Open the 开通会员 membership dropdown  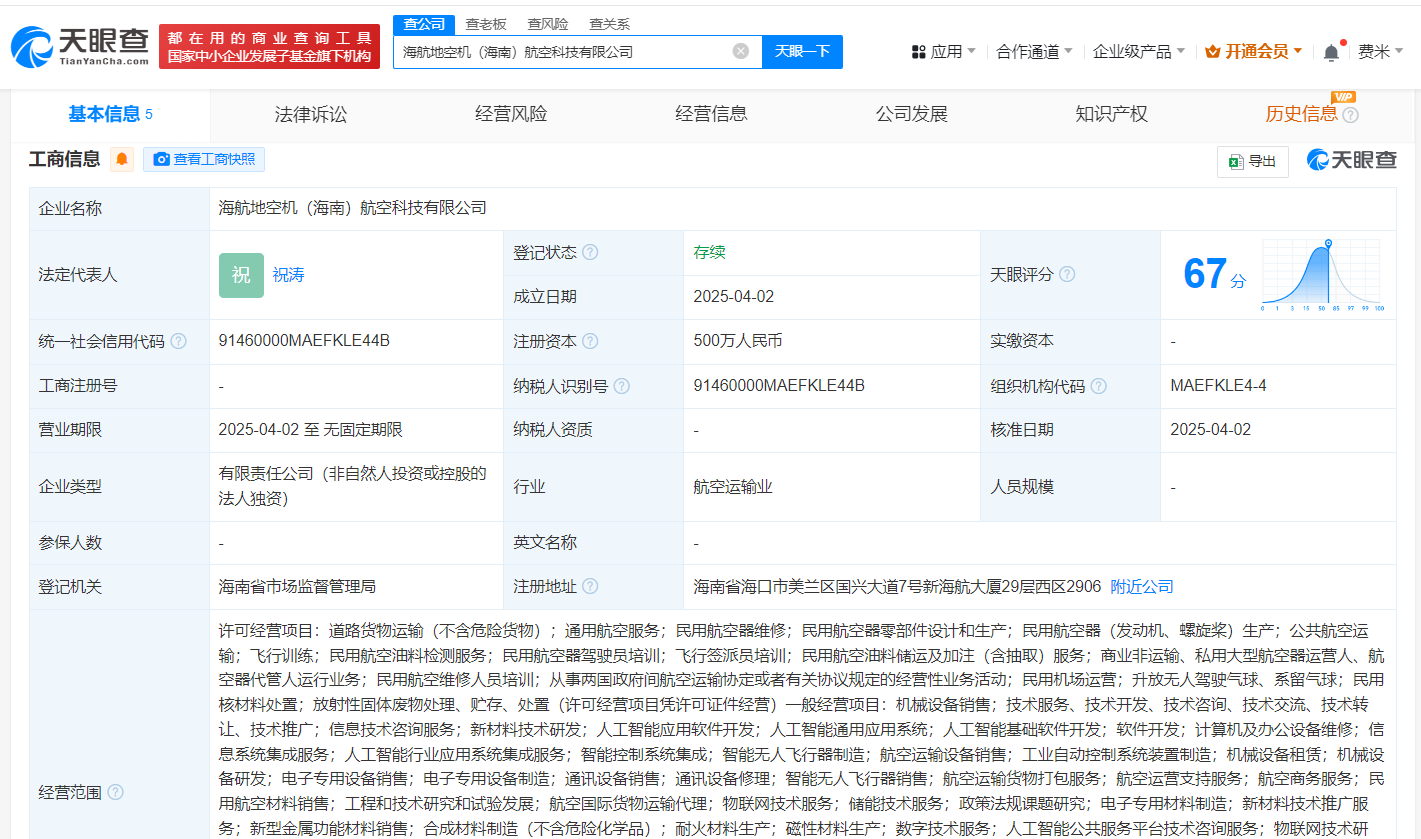point(1254,52)
